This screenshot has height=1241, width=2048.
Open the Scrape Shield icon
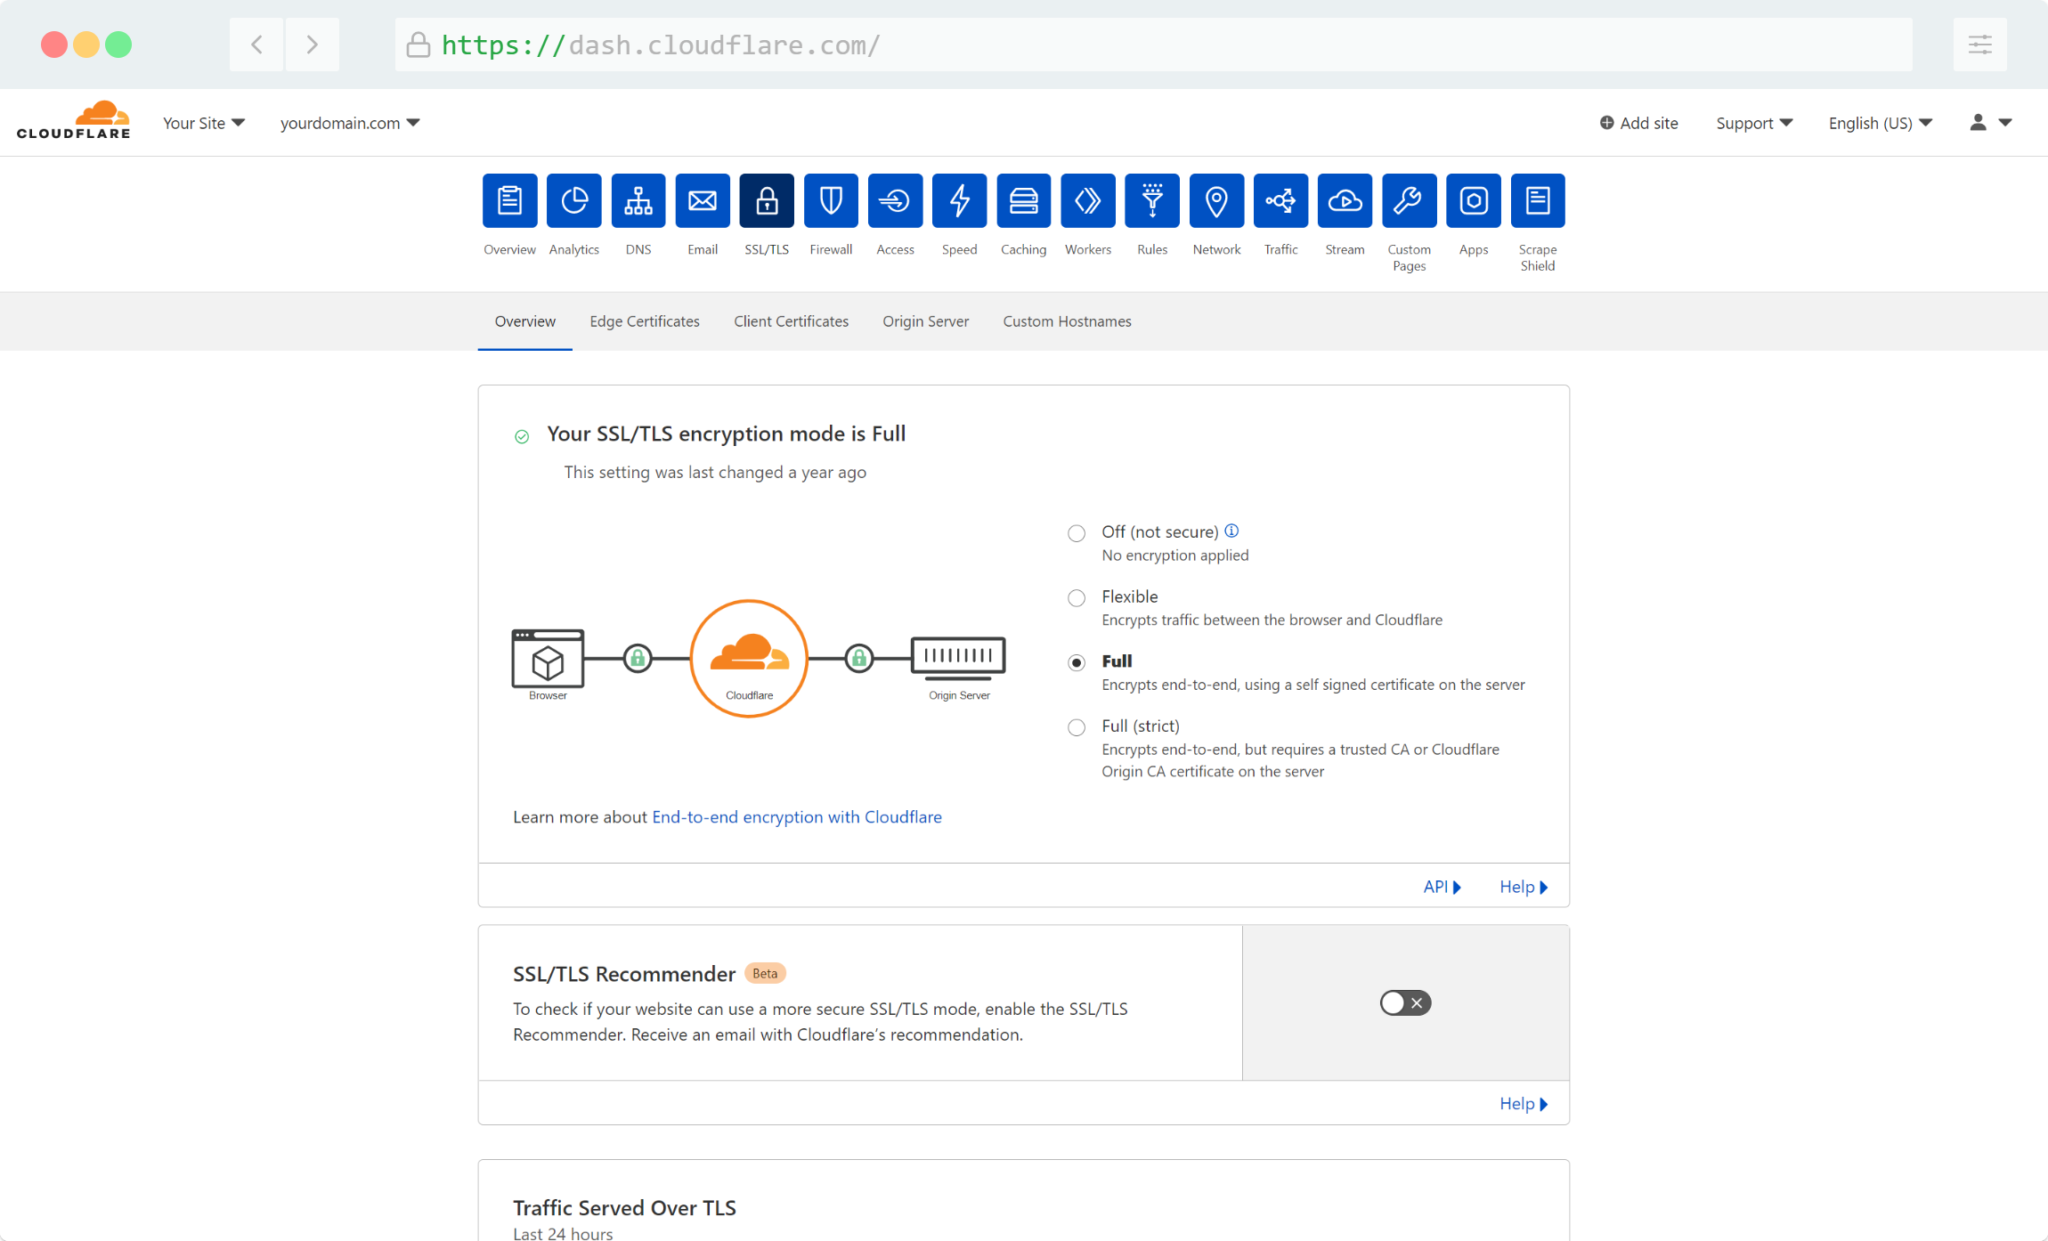coord(1538,201)
